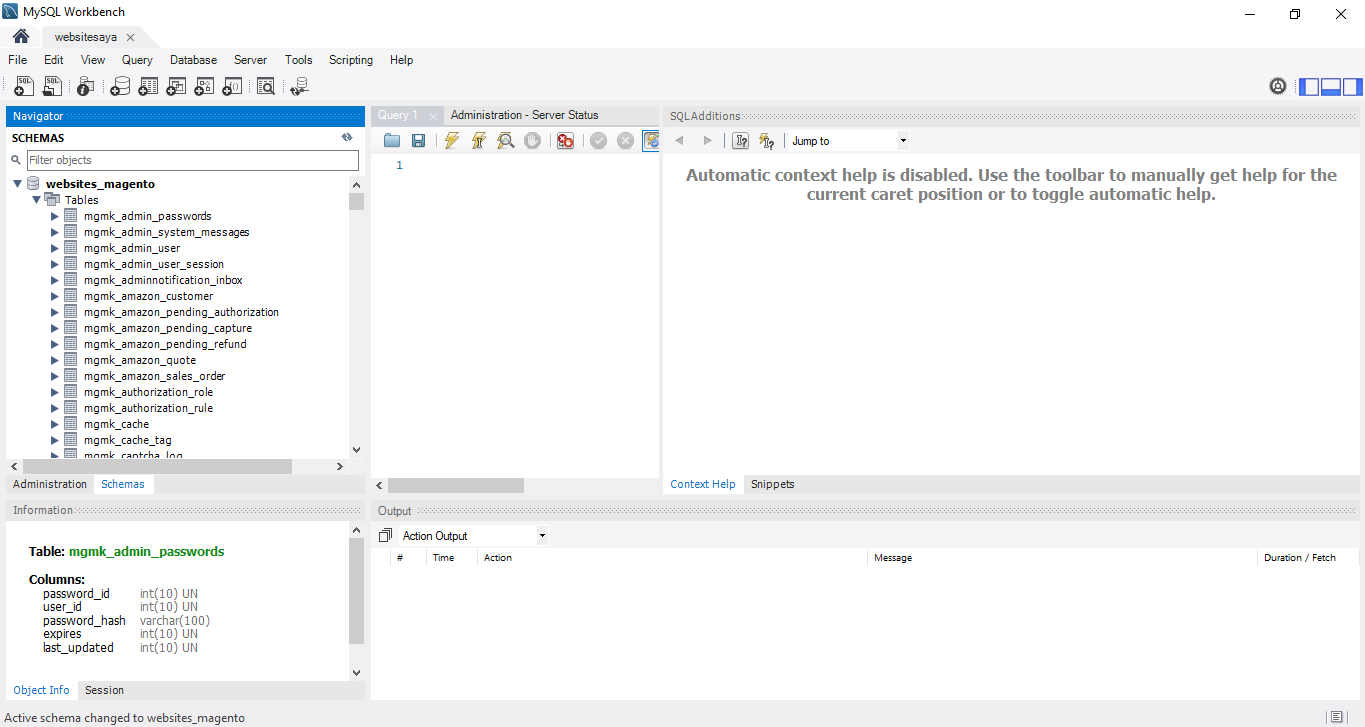Refresh the schemas list in the Navigator
Viewport: 1365px width, 727px height.
347,137
